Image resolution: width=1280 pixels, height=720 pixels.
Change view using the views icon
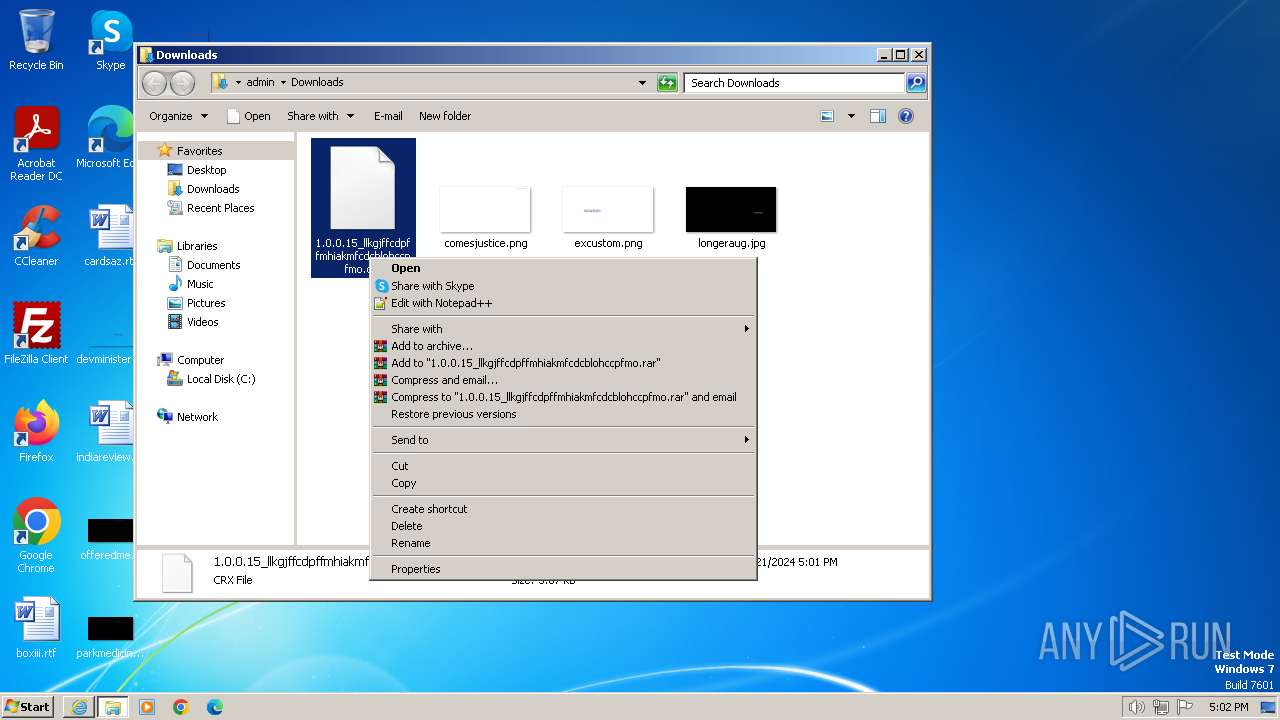pos(827,116)
